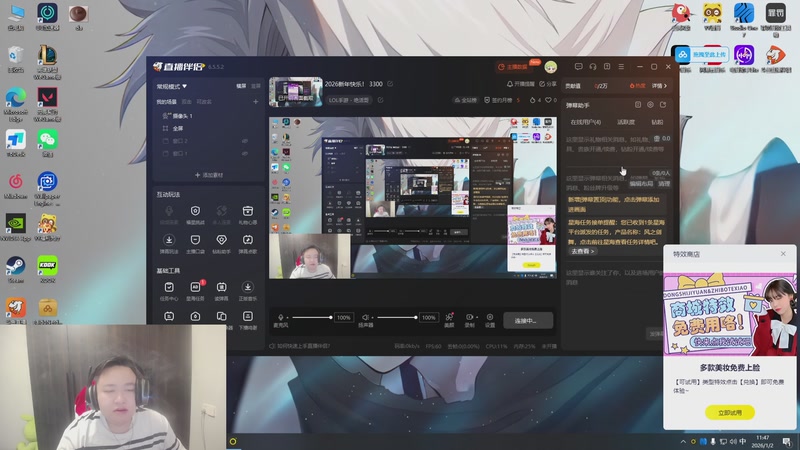Open 正版音乐 licensed music tool

point(247,291)
